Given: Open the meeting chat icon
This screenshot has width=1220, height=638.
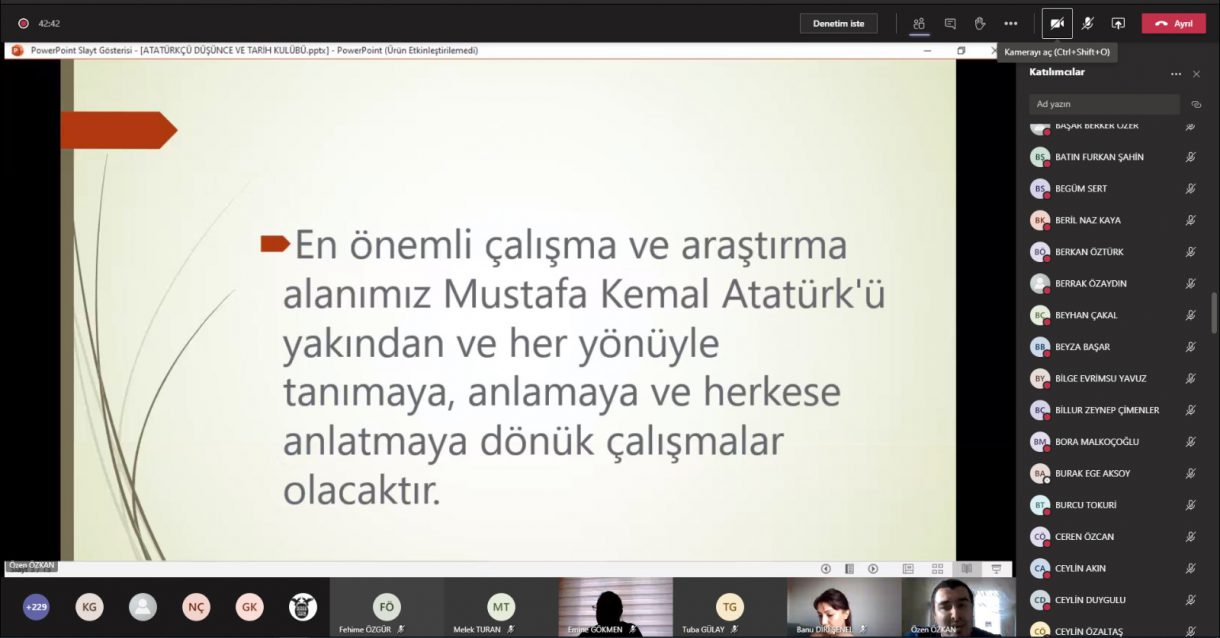Looking at the screenshot, I should tap(950, 23).
